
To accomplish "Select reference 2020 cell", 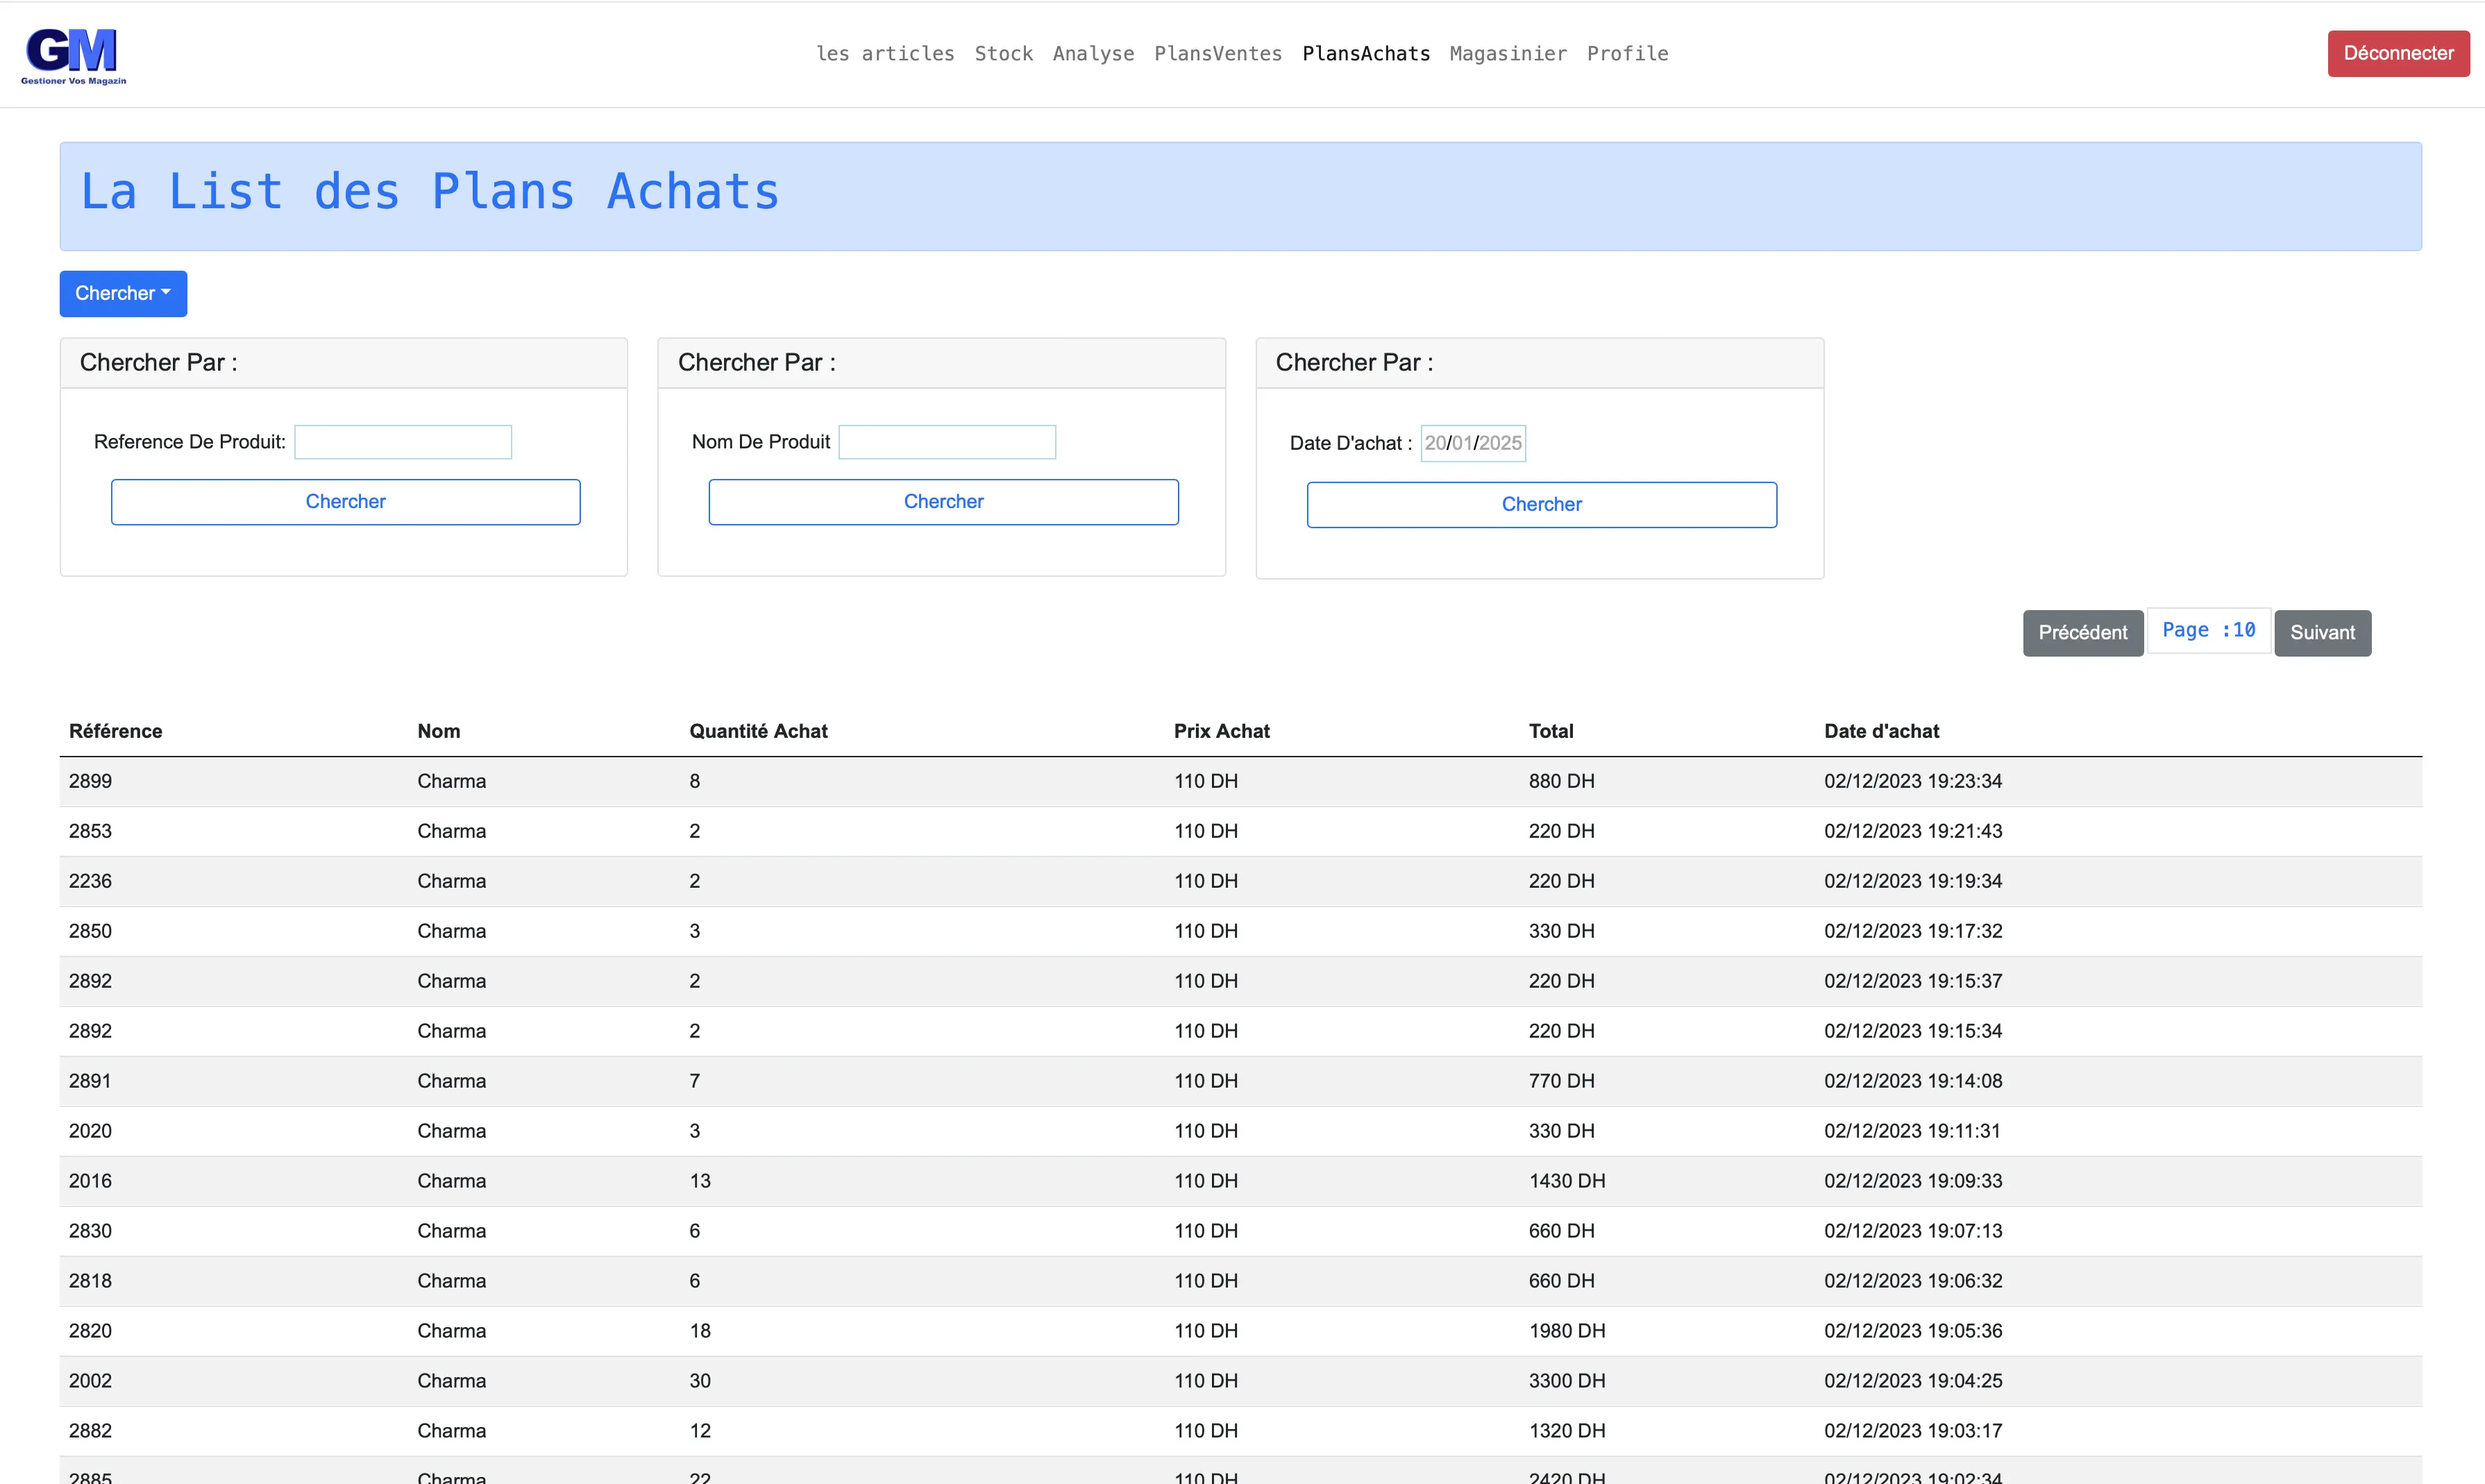I will tap(90, 1131).
